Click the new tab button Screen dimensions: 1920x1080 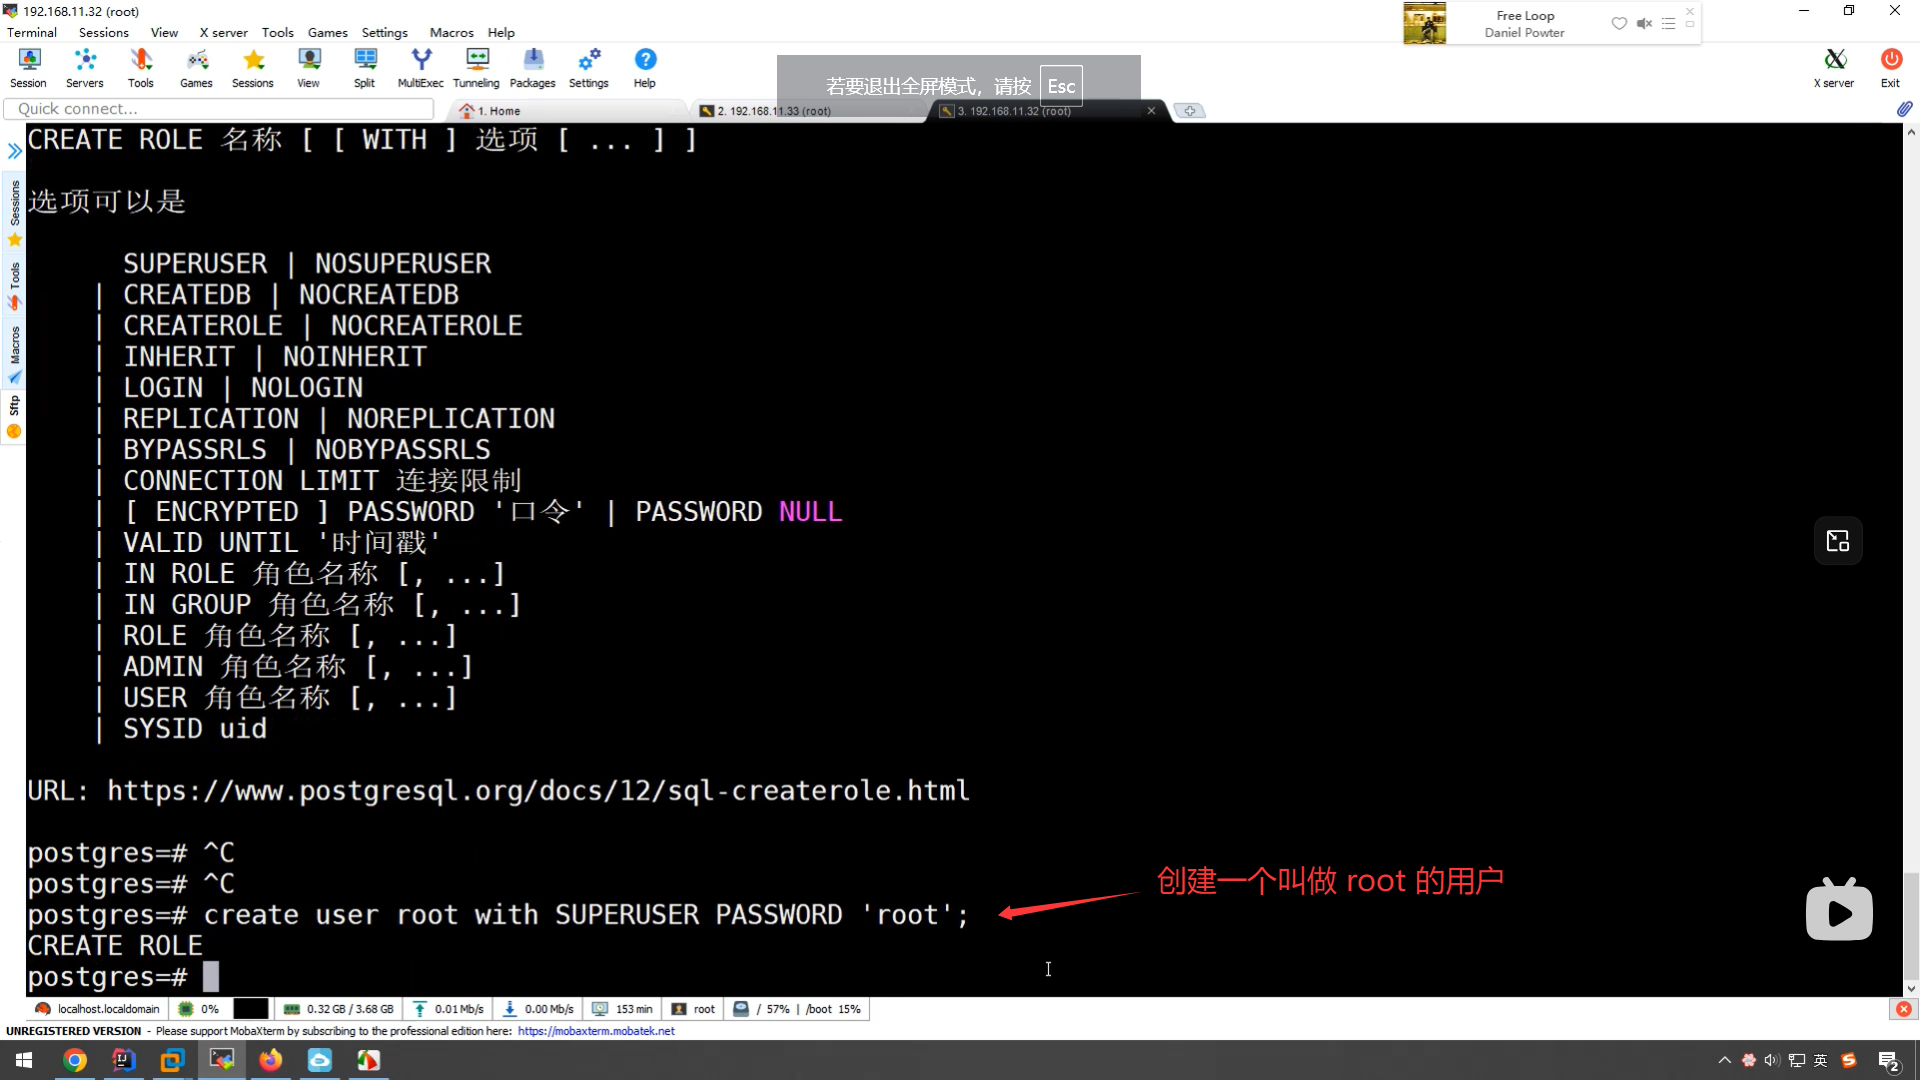click(1189, 111)
